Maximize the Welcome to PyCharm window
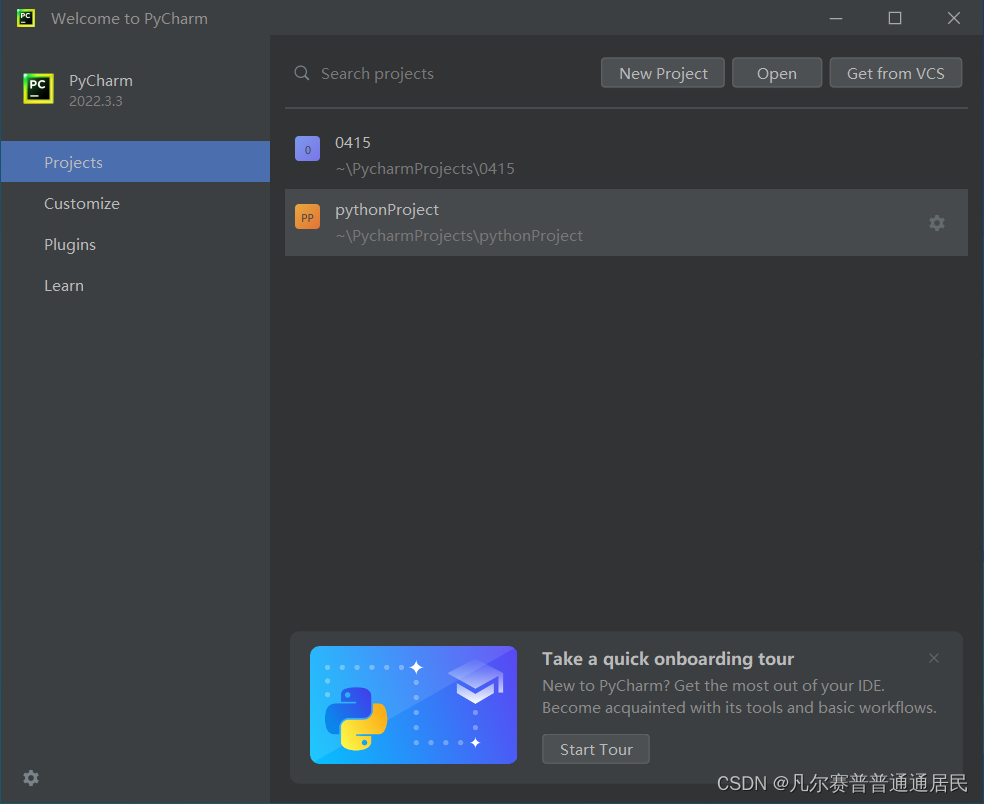Screen dimensions: 984x804 point(895,18)
